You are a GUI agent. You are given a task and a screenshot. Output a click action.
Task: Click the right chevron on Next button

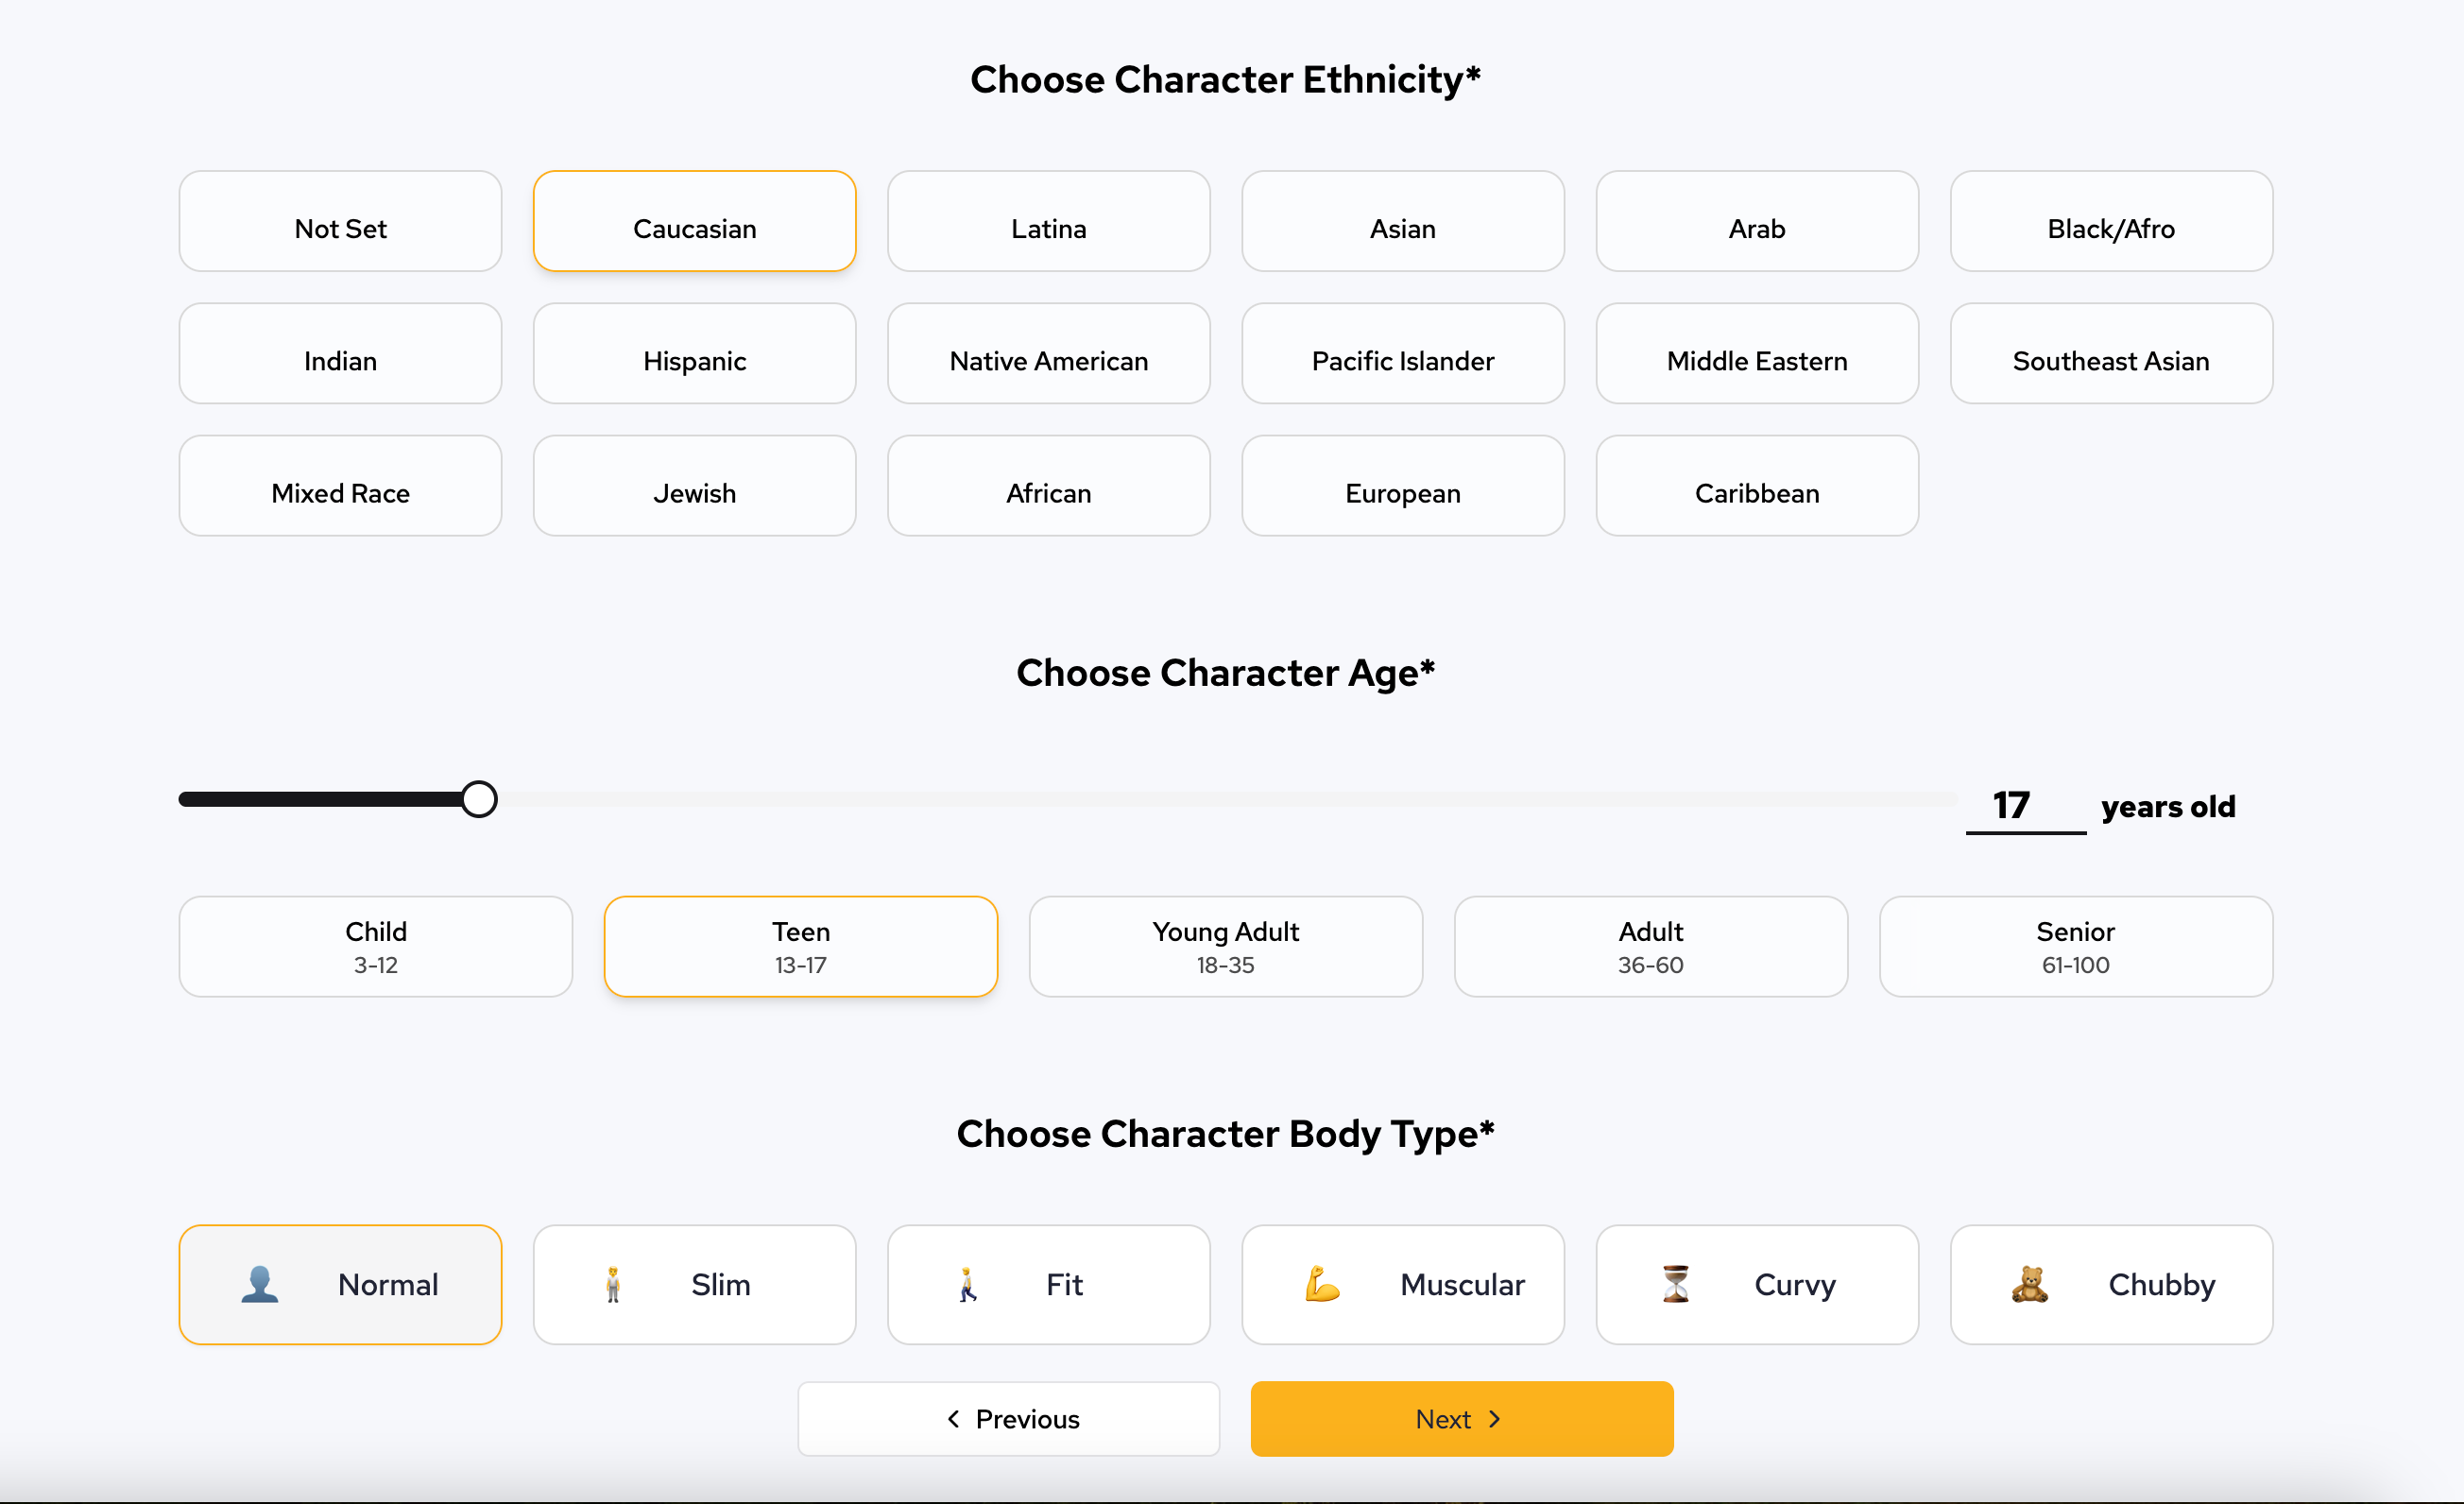[1495, 1419]
